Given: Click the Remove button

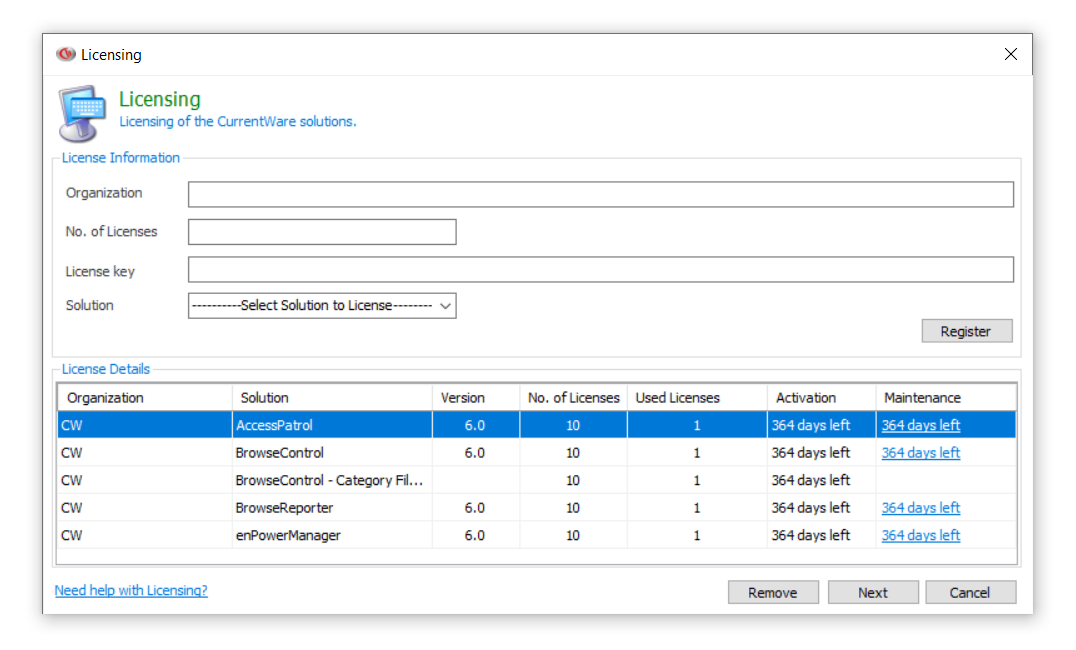Looking at the screenshot, I should tap(773, 592).
